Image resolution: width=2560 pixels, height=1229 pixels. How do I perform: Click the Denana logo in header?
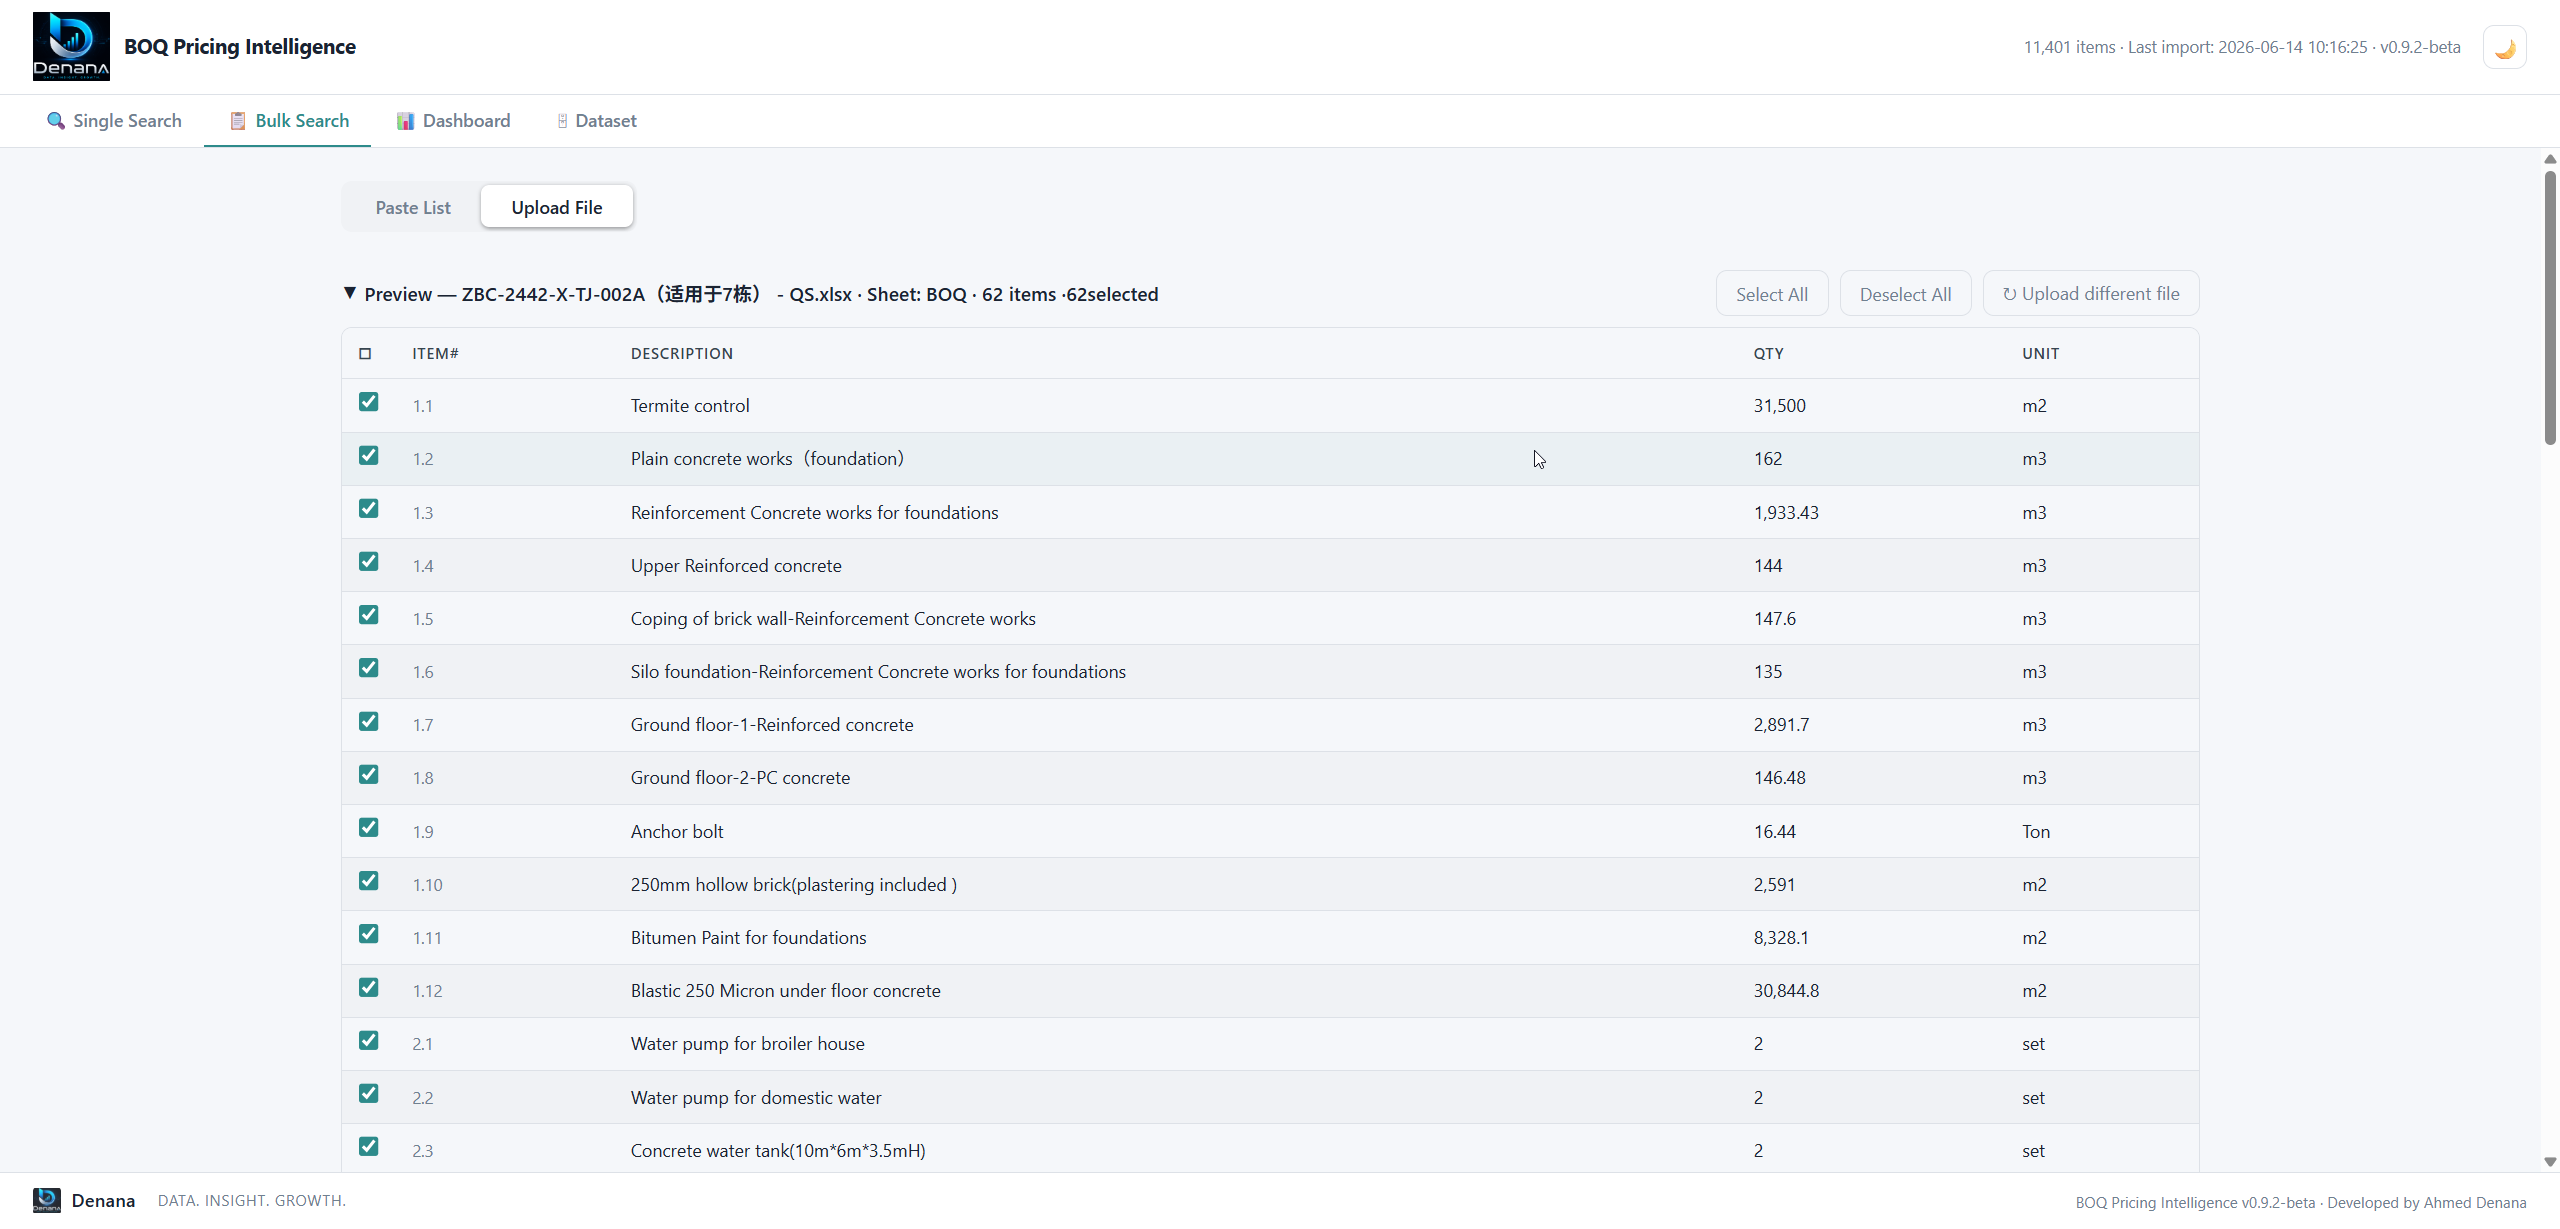(71, 47)
